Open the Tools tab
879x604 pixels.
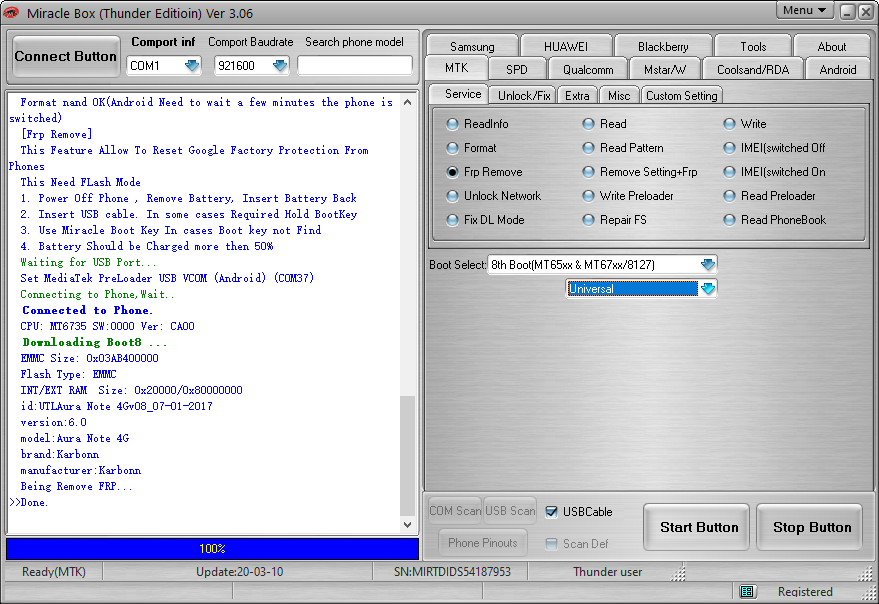tap(753, 47)
